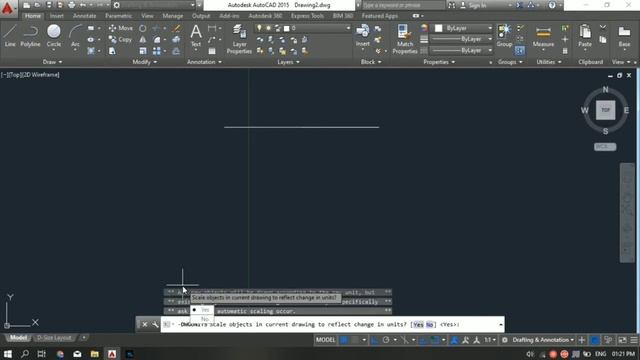Expand the Properties panel
Viewport: 640px width, 360px height.
pyautogui.click(x=439, y=62)
